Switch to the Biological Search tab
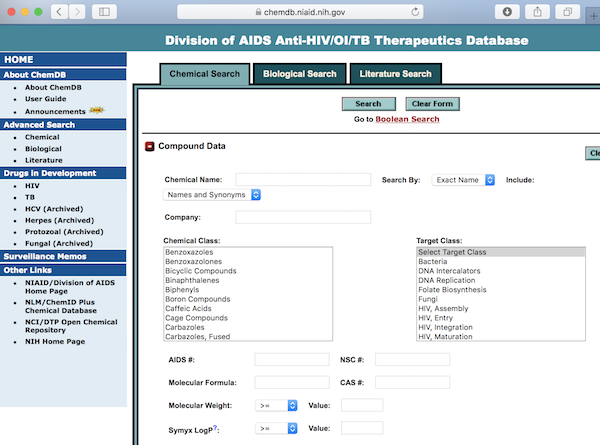600x445 pixels. click(300, 74)
